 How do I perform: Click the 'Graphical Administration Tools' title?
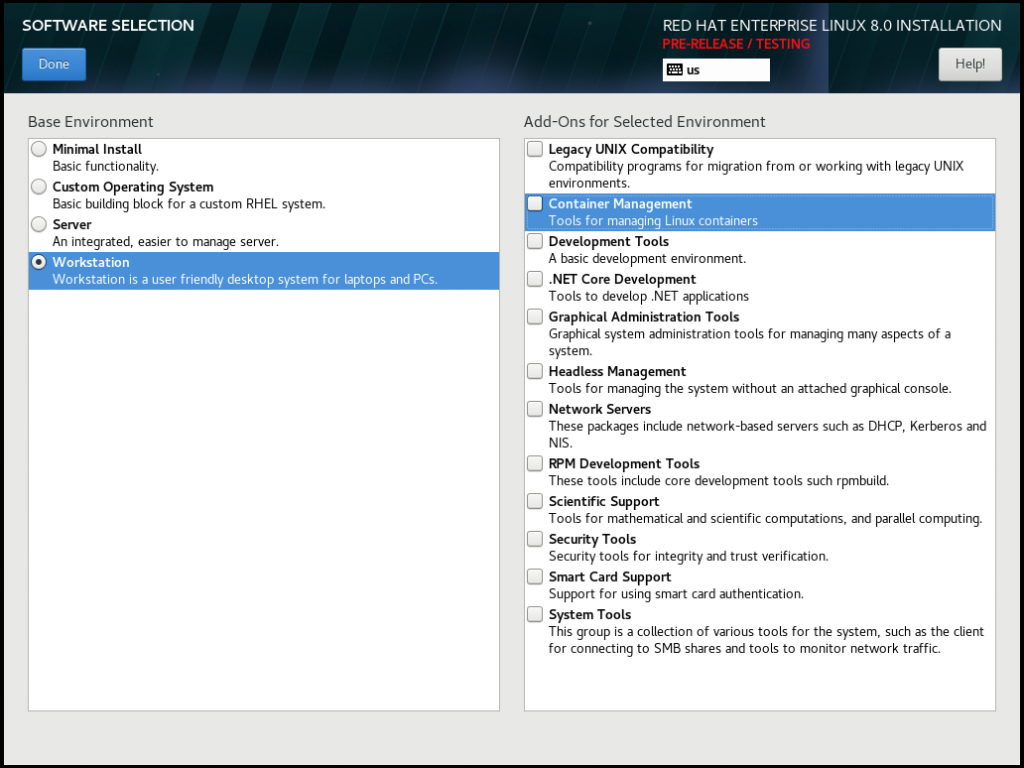click(644, 317)
